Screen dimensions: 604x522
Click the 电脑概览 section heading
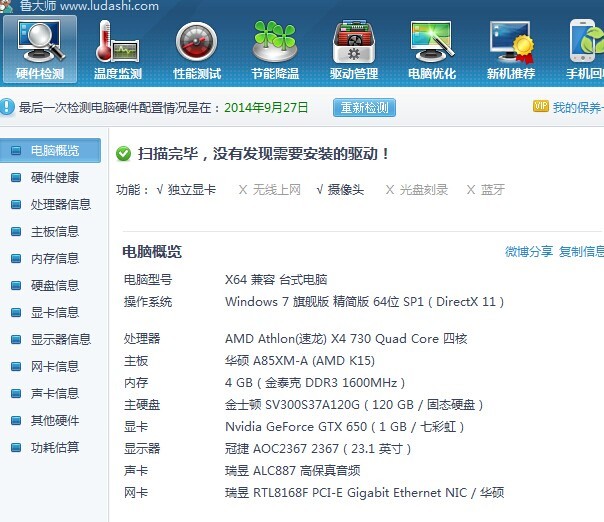click(x=152, y=252)
